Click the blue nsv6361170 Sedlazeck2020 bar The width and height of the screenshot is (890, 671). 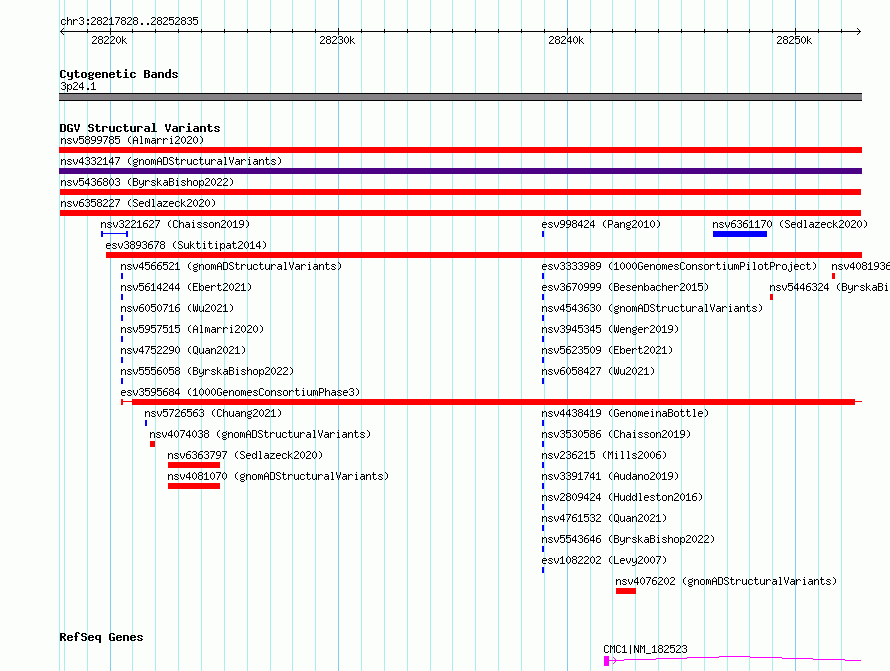[x=740, y=234]
